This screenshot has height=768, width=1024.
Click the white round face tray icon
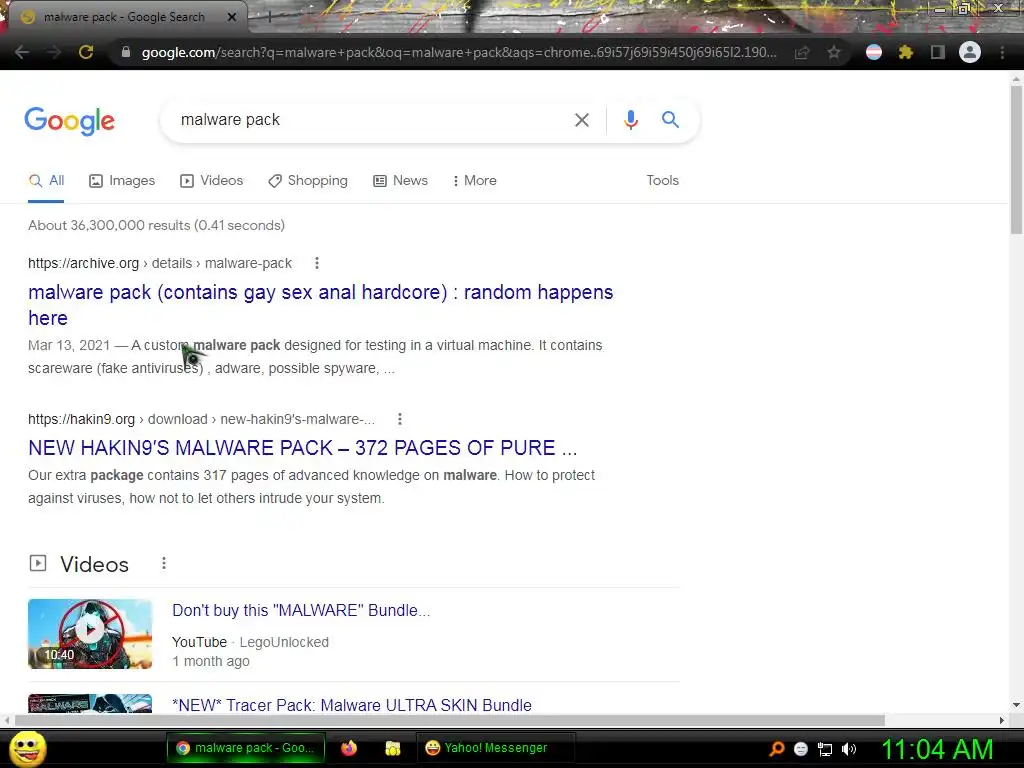point(801,749)
